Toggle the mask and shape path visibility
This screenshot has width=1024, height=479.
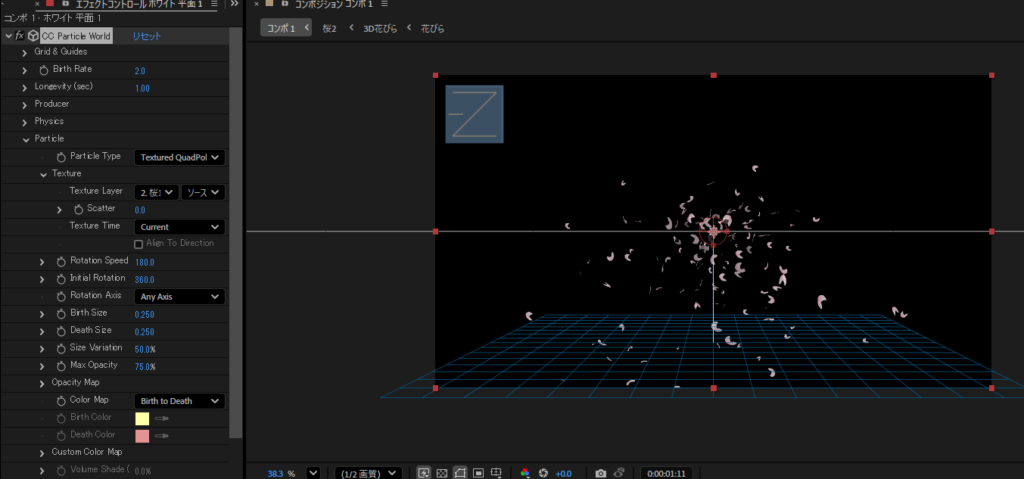(460, 472)
